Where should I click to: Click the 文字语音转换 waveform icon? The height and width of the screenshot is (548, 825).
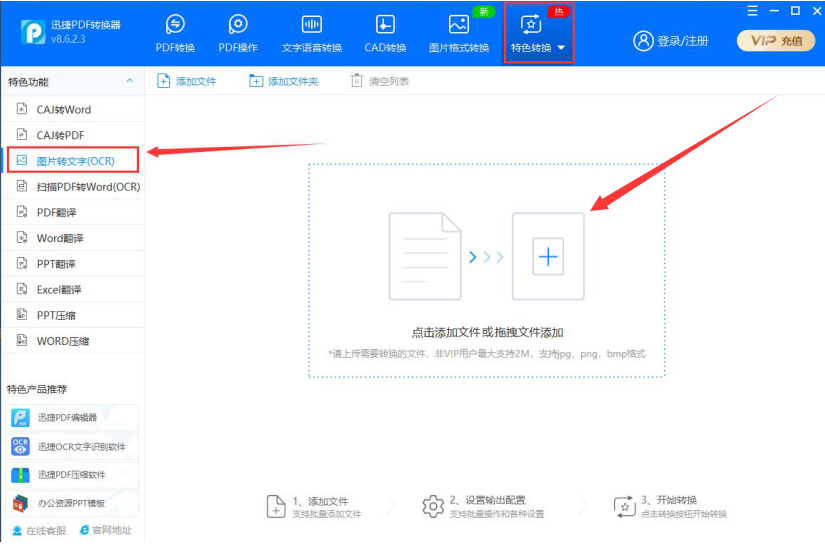[311, 24]
